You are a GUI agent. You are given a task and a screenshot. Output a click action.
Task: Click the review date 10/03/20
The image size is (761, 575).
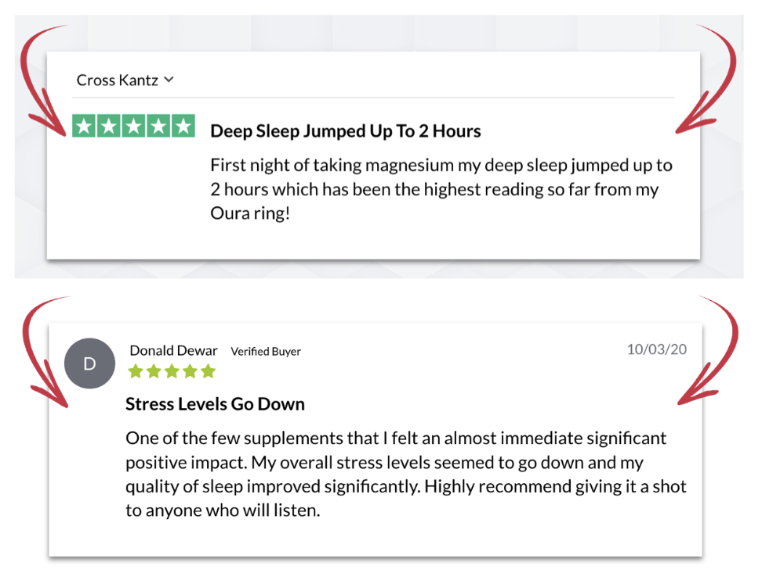(x=657, y=349)
